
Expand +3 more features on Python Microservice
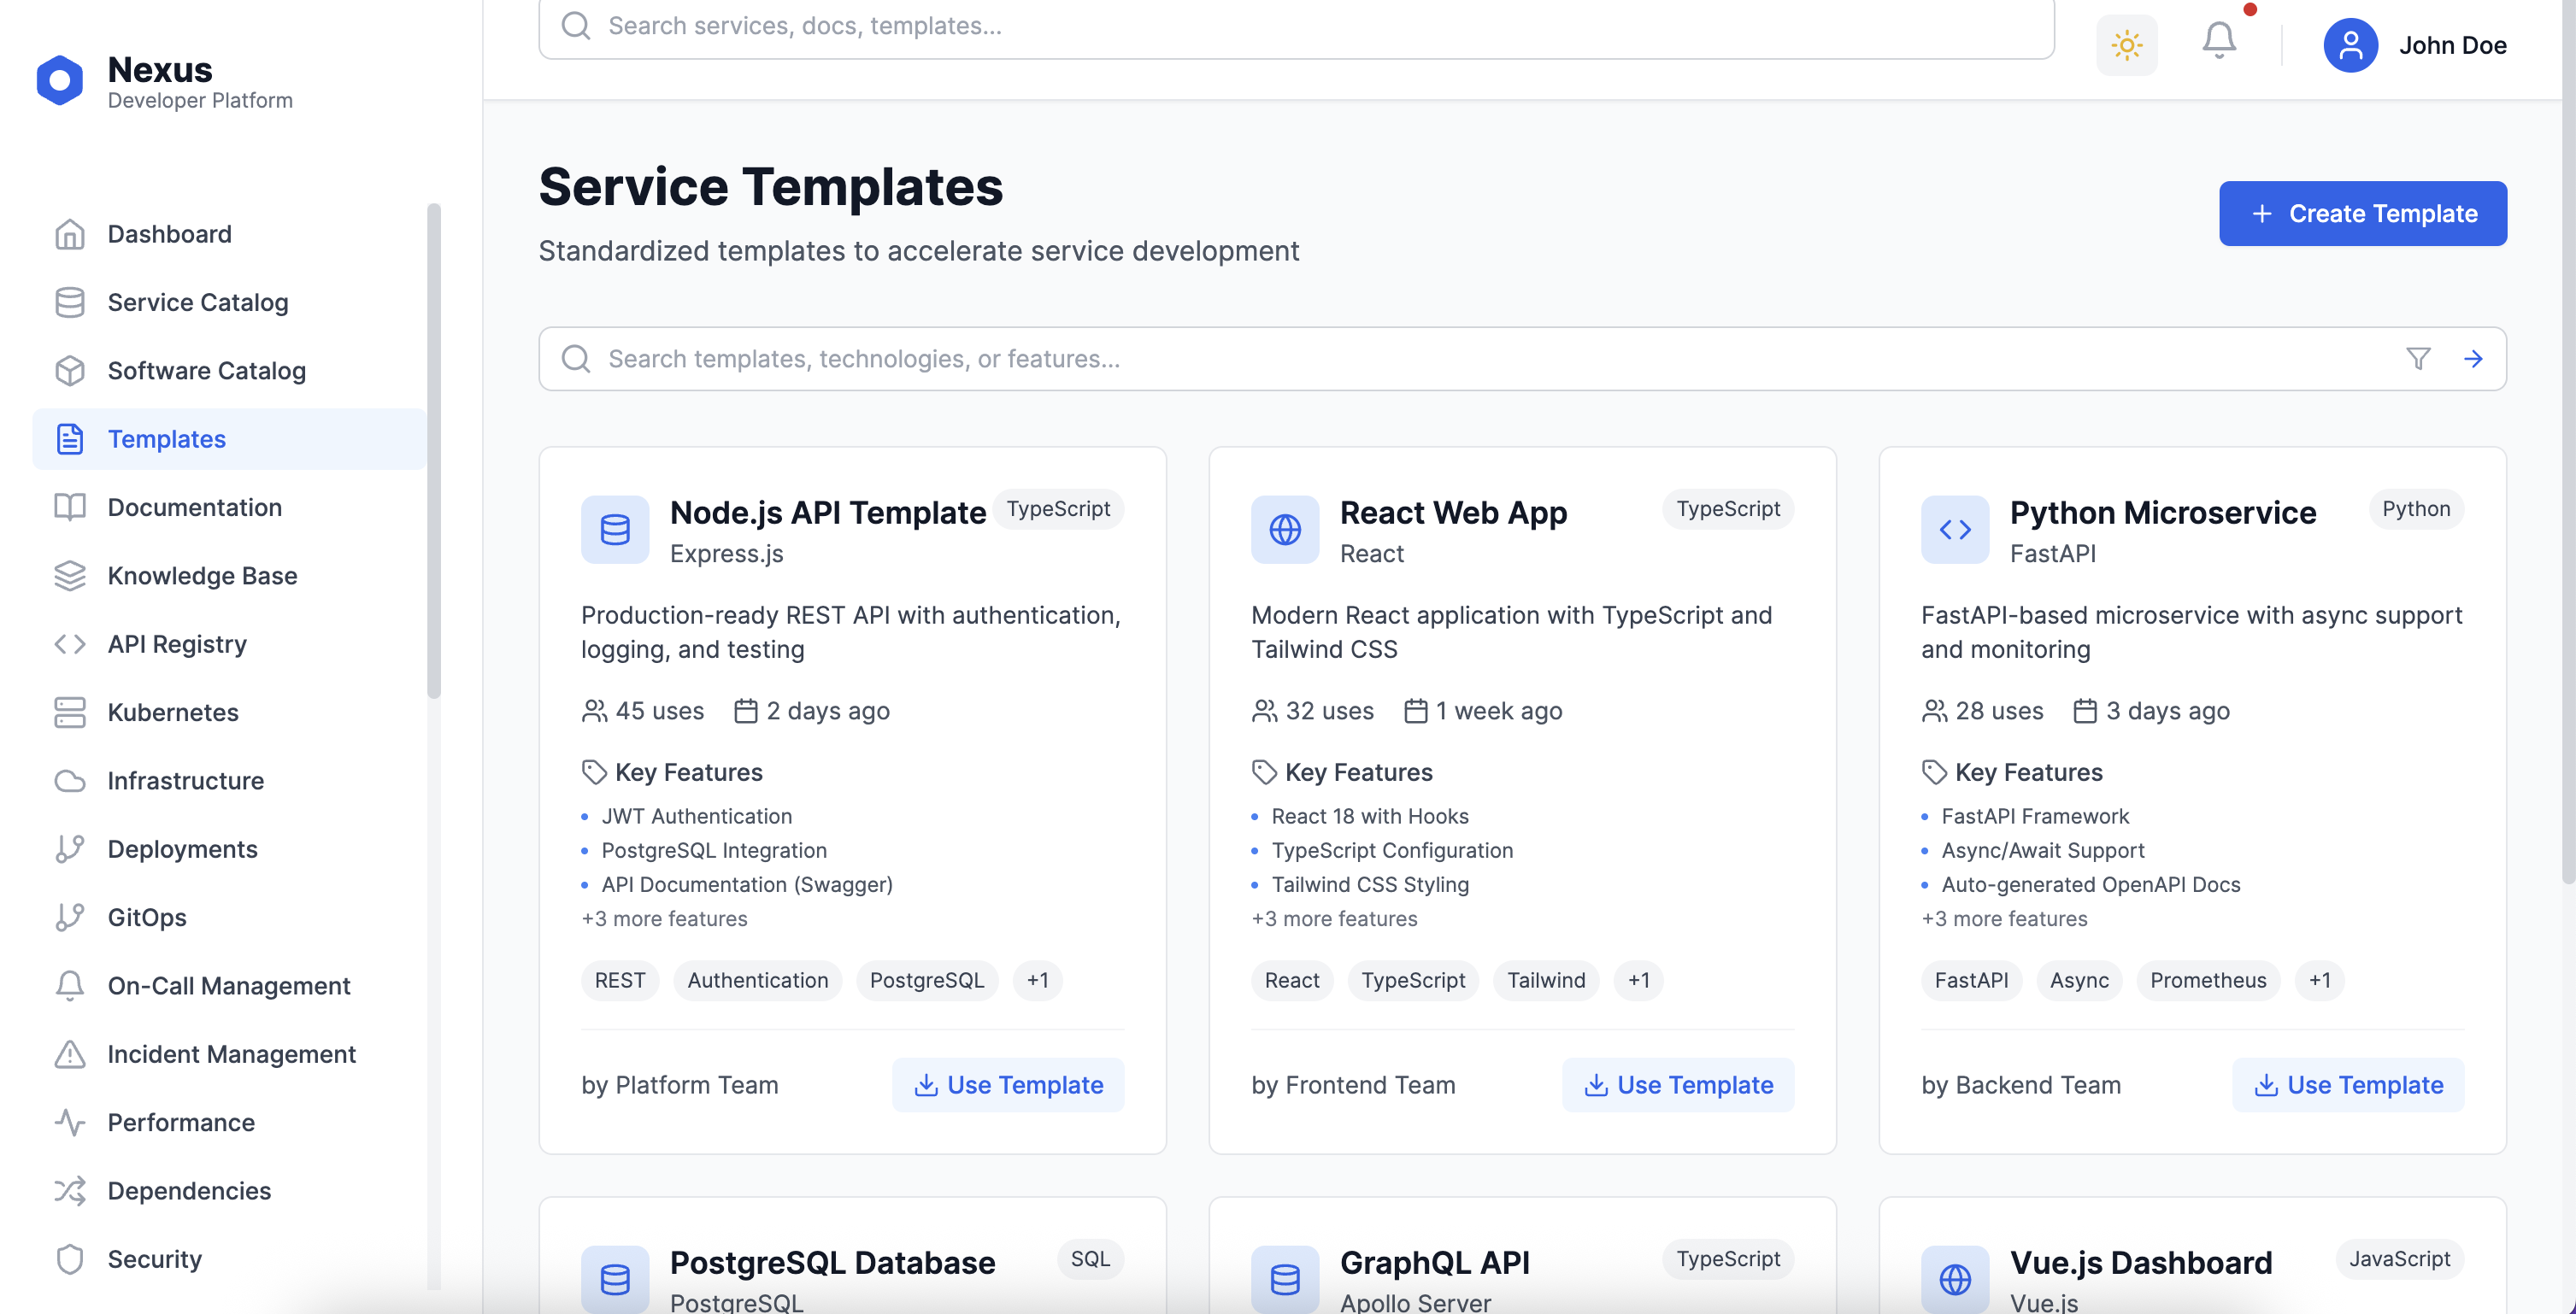click(x=2004, y=918)
